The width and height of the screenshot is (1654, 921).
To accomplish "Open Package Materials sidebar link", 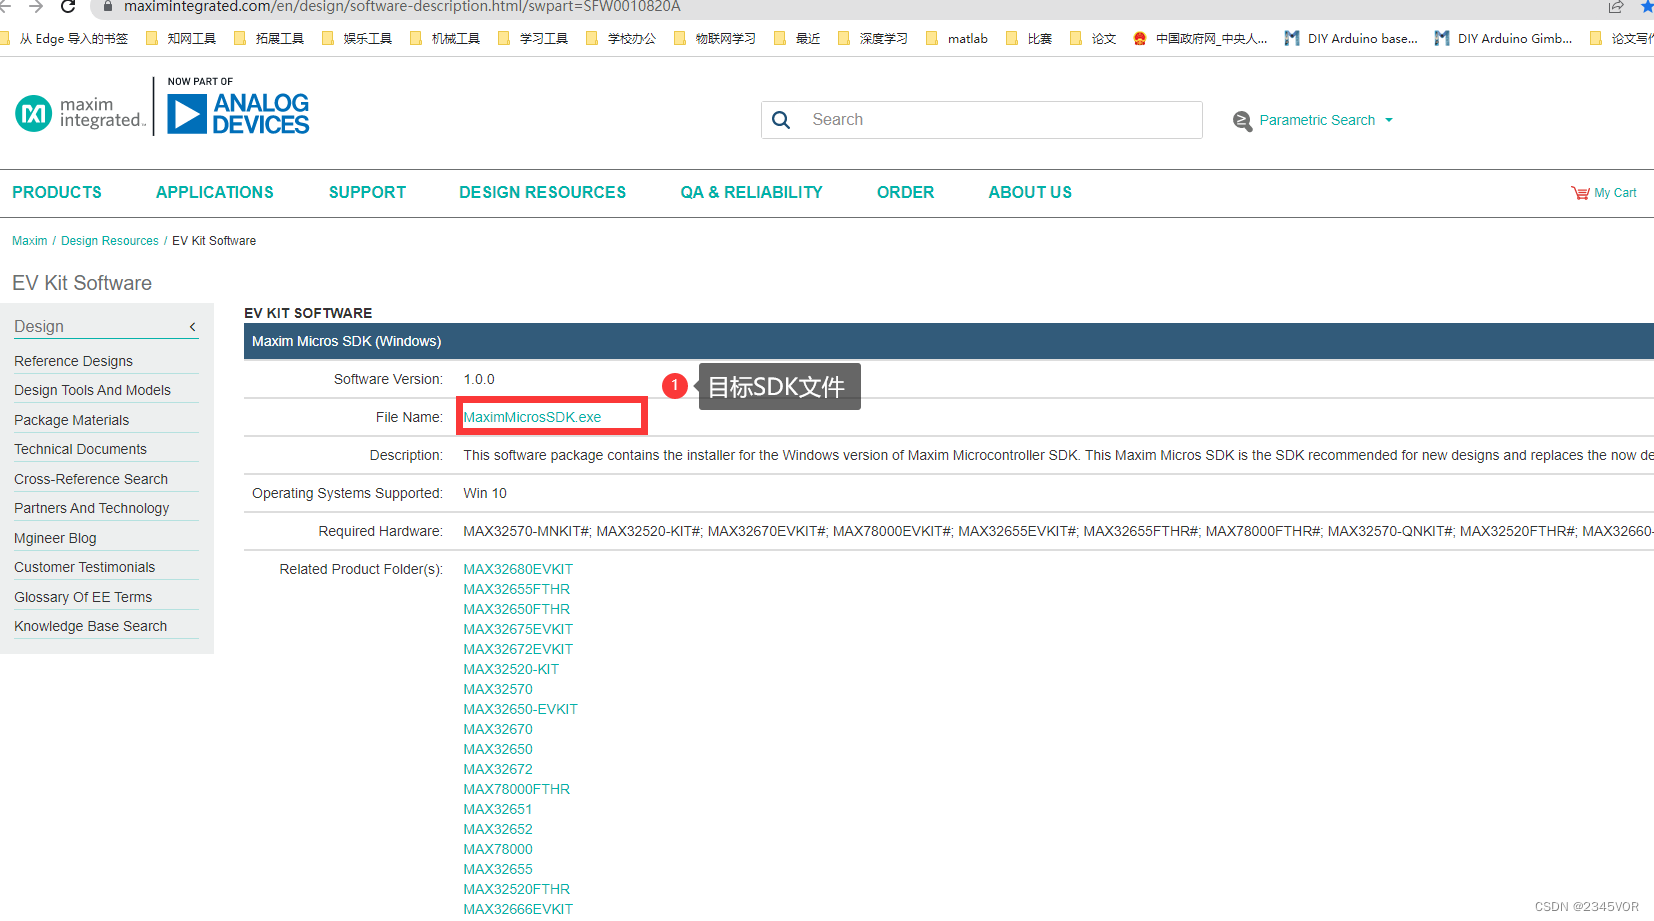I will pos(71,420).
